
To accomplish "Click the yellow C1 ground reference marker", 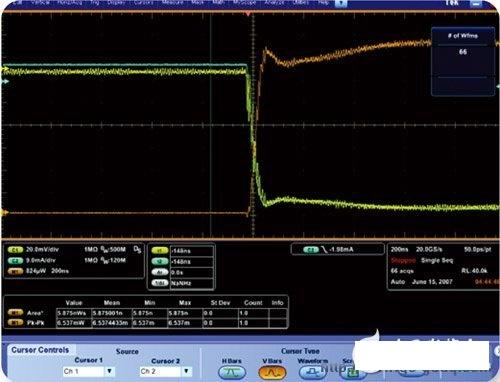I will pos(5,69).
